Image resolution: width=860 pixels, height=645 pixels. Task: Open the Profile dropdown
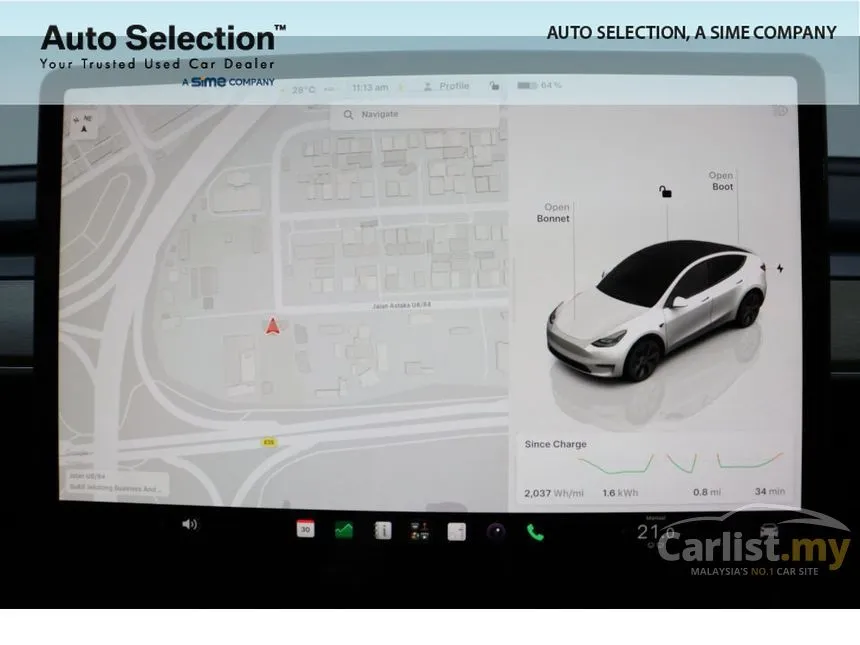pyautogui.click(x=446, y=86)
